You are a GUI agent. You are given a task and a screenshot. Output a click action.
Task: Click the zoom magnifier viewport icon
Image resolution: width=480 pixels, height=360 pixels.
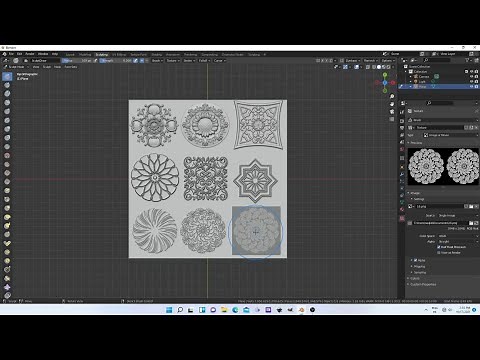(x=392, y=97)
